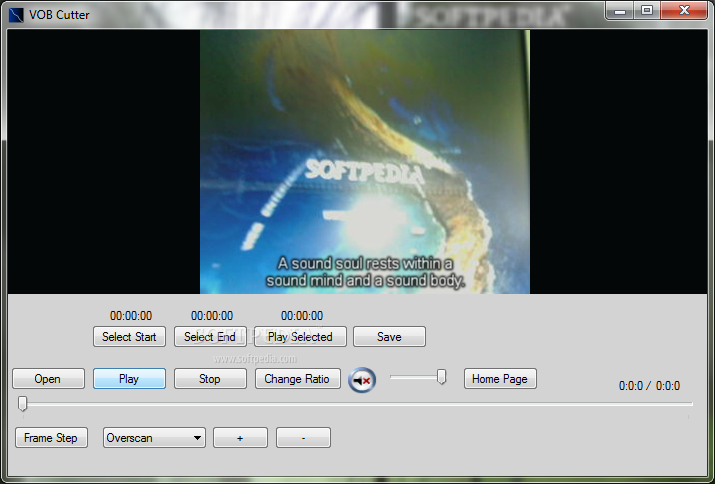Image resolution: width=715 pixels, height=484 pixels.
Task: Click the video preview area
Action: click(358, 162)
